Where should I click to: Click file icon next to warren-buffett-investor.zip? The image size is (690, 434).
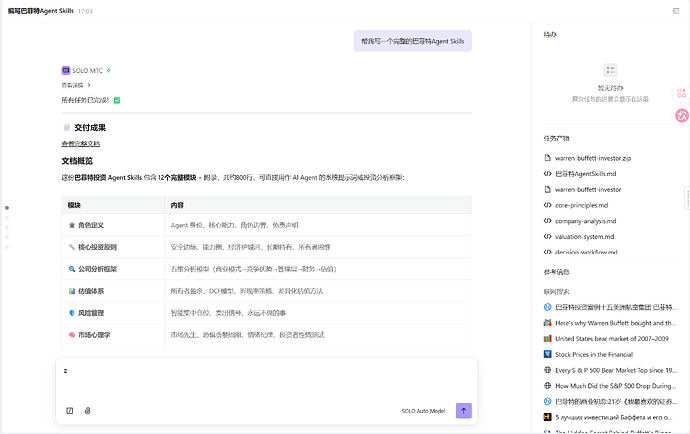pyautogui.click(x=547, y=158)
